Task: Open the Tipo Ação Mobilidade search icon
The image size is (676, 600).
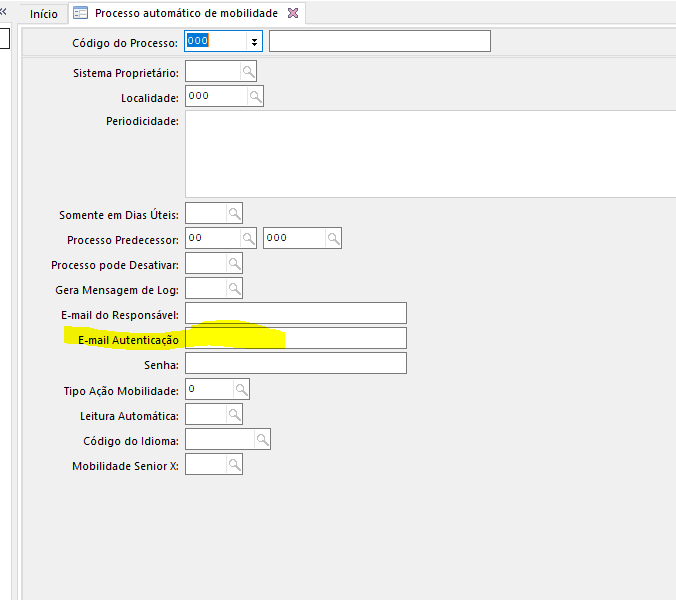Action: [241, 389]
